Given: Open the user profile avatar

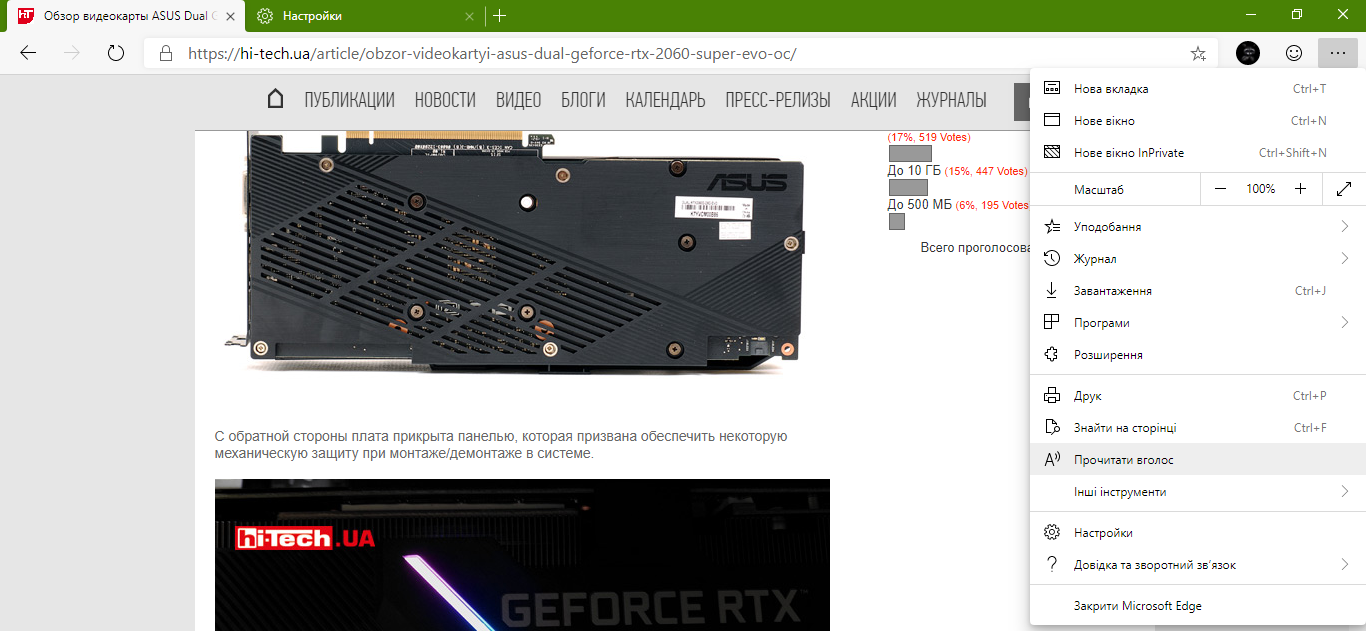Looking at the screenshot, I should tap(1247, 53).
